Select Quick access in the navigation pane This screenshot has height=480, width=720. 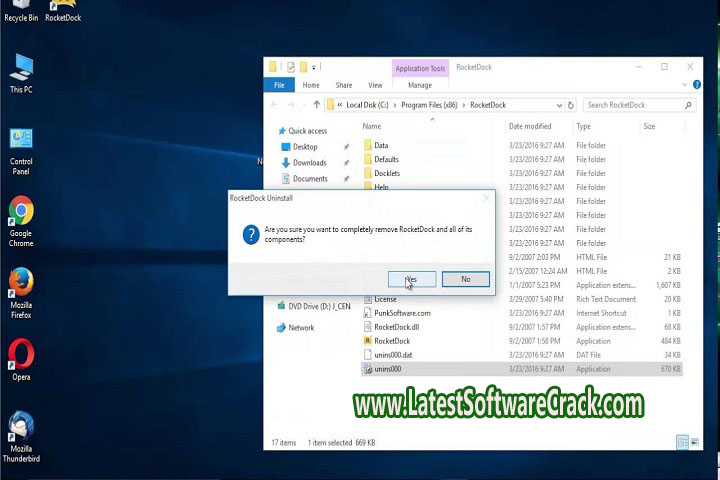point(303,131)
